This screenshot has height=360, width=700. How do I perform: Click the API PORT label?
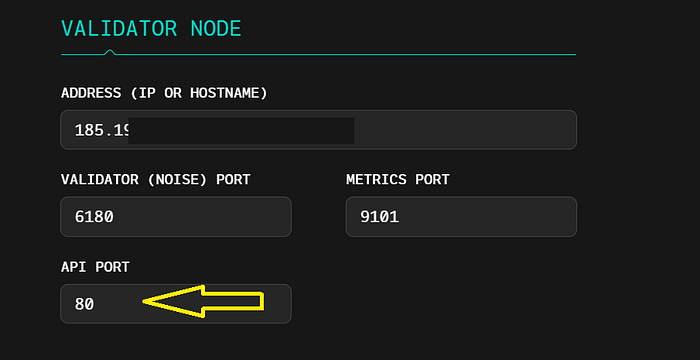[95, 267]
